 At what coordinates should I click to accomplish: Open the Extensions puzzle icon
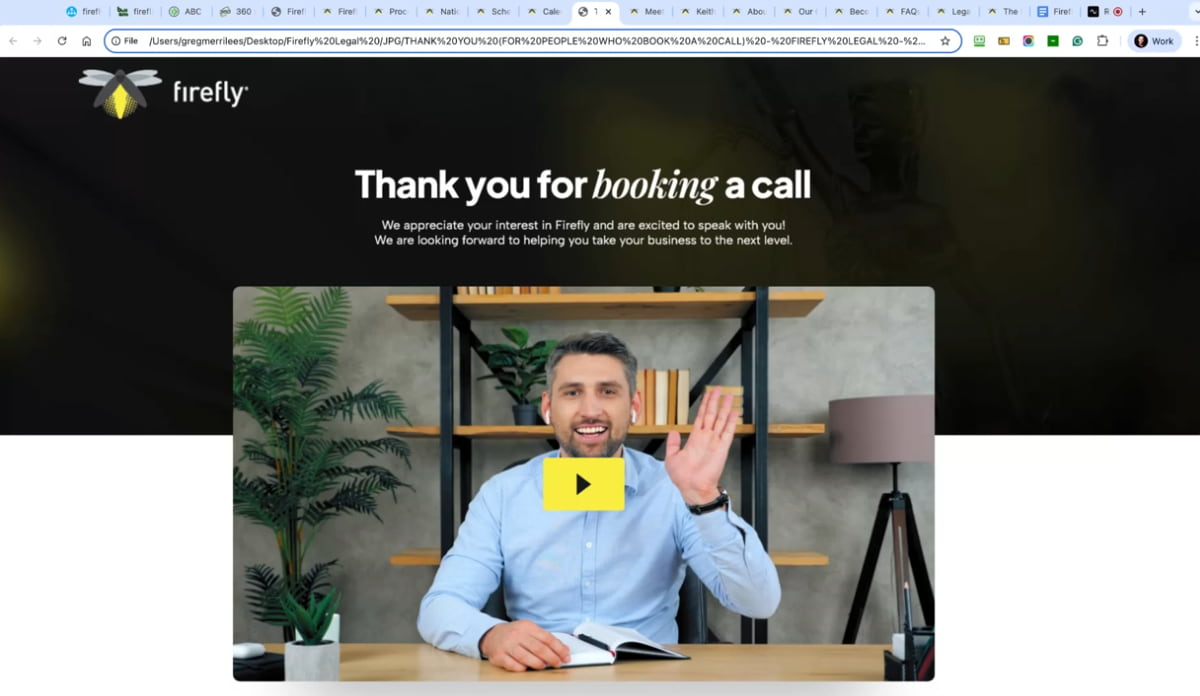coord(1102,41)
